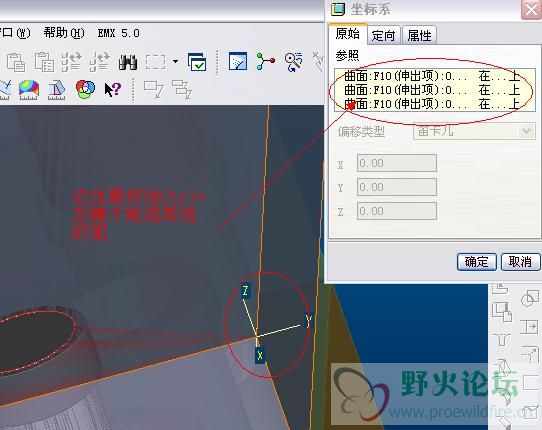Switch to the 属性 tab
542x430 pixels.
419,35
